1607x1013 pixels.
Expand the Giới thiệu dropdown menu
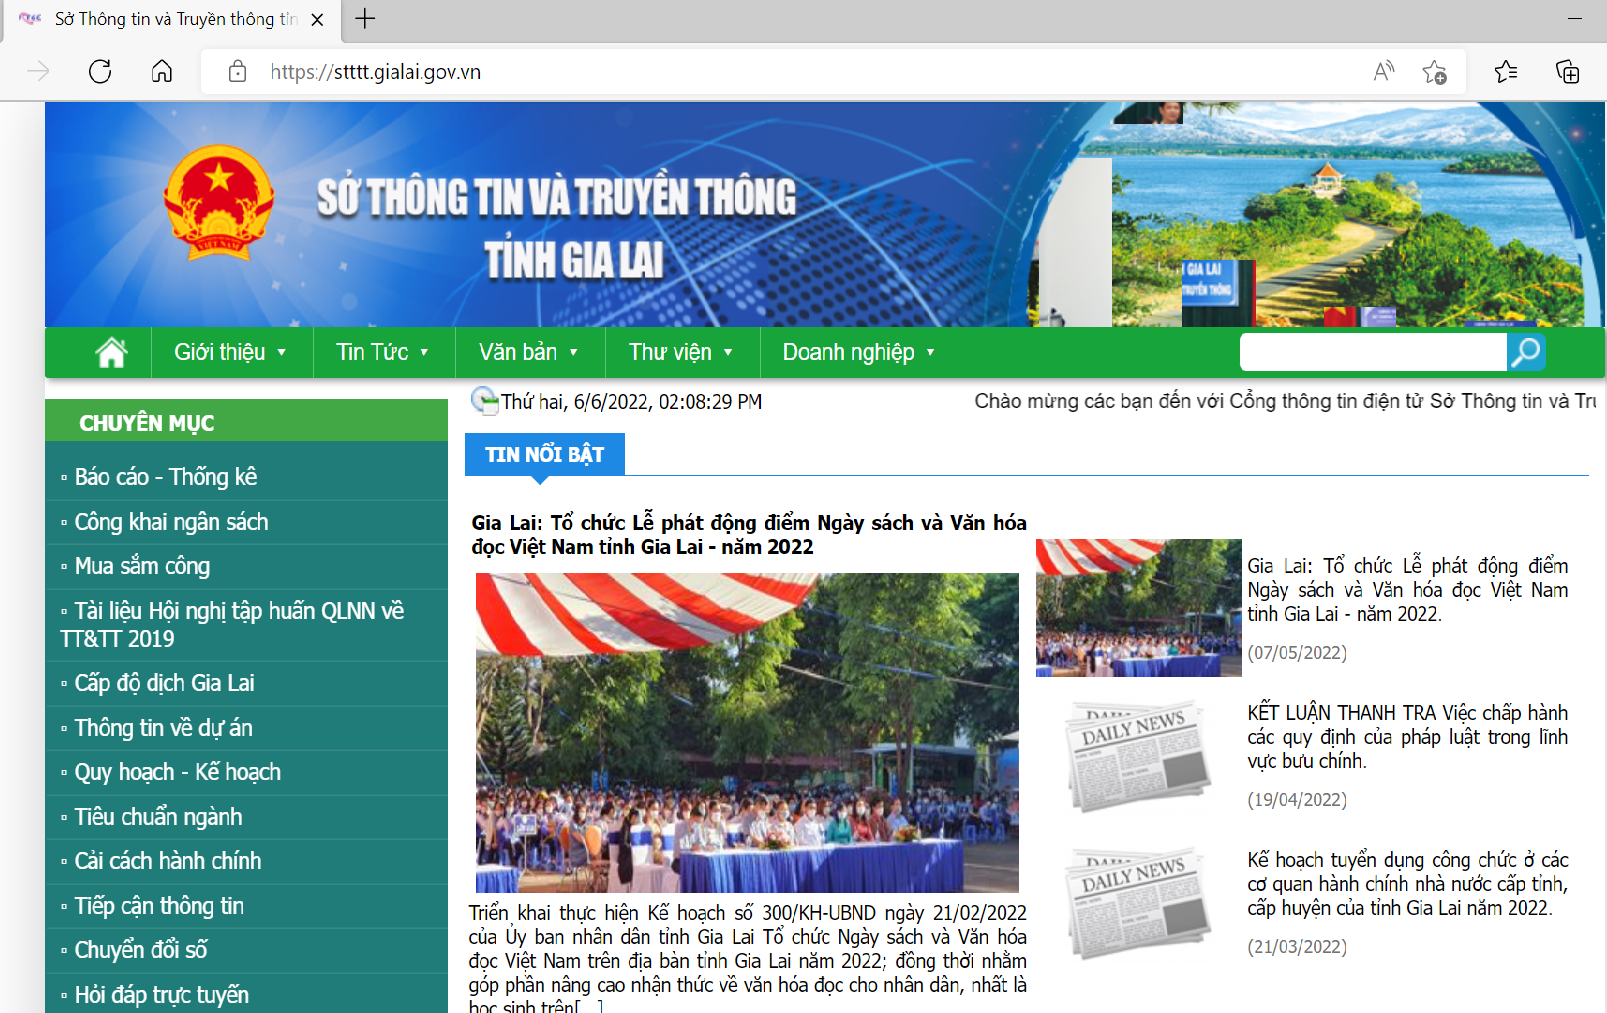[230, 353]
